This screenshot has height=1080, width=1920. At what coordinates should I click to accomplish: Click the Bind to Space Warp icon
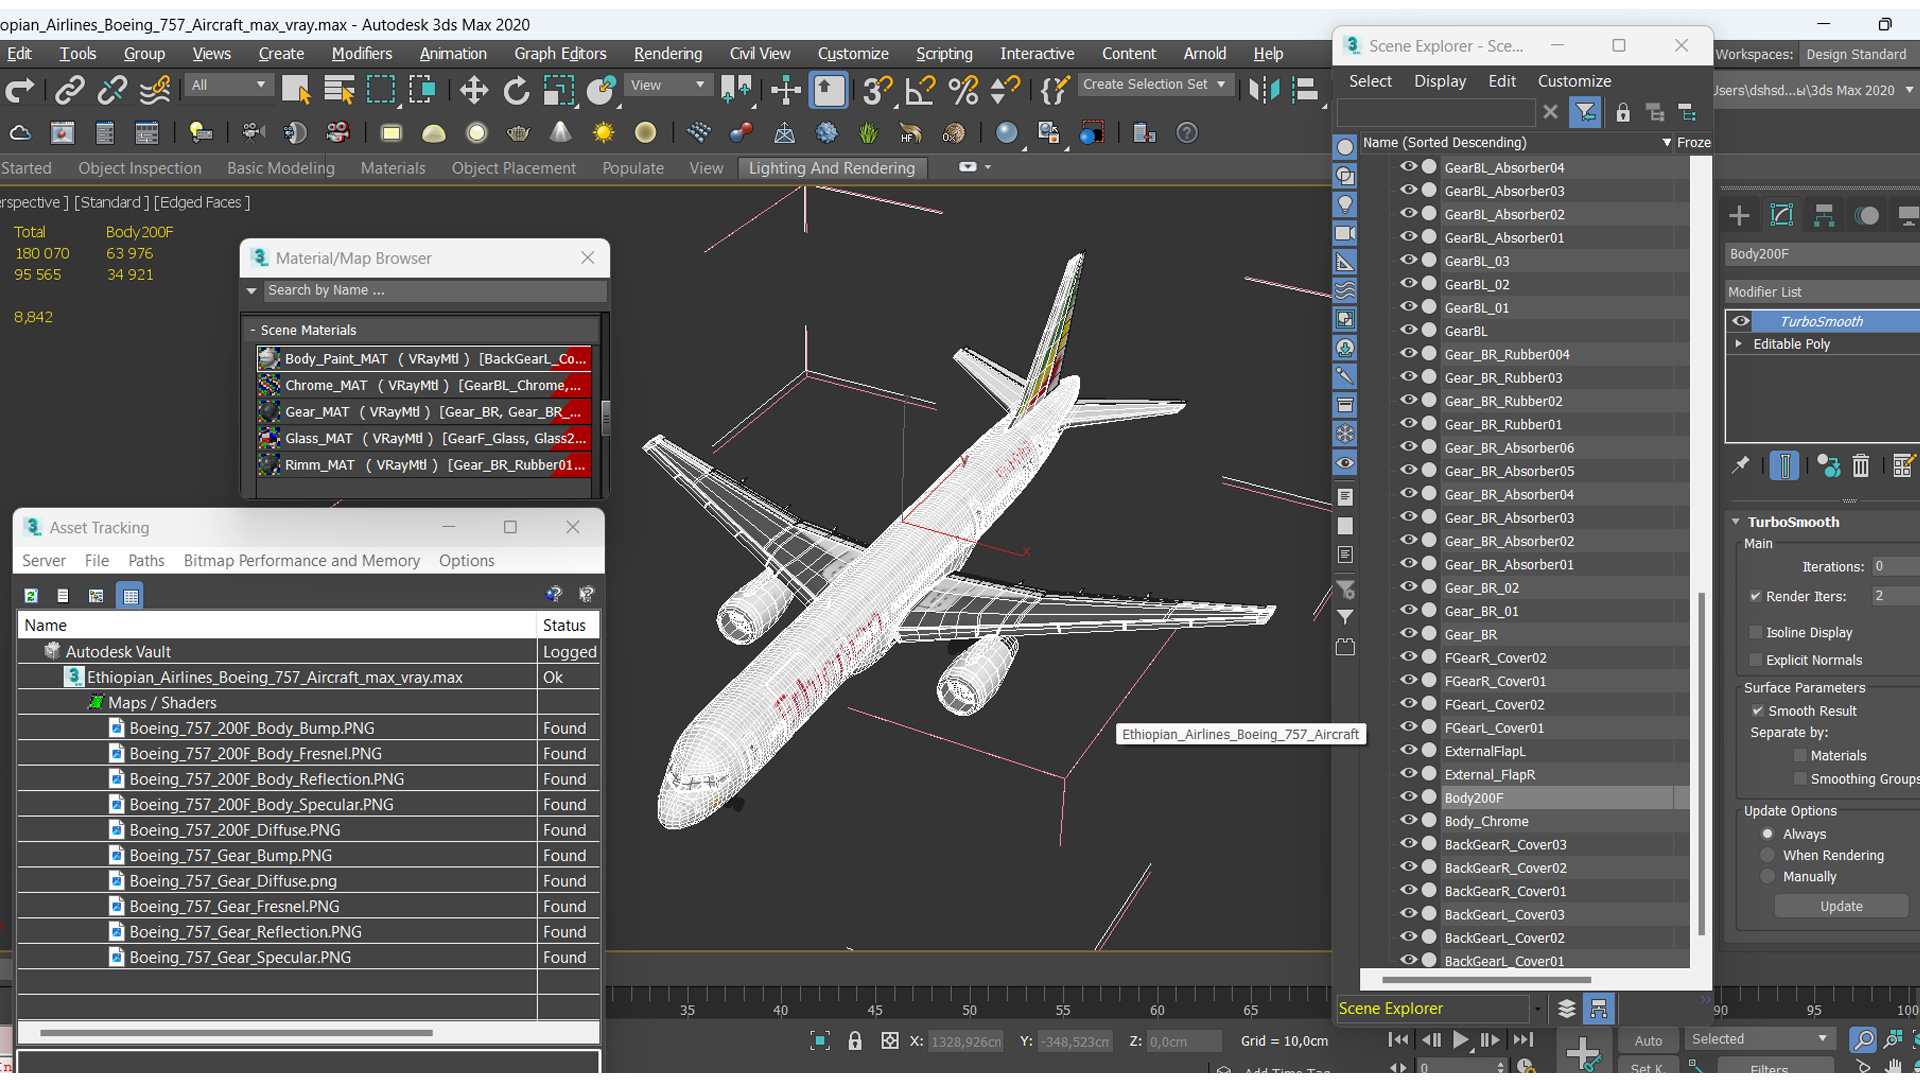[155, 91]
